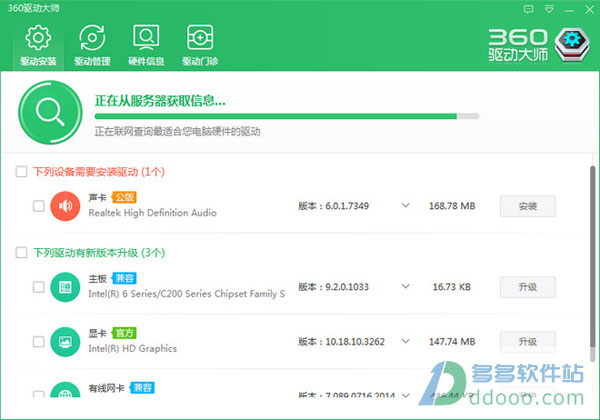Click the 正在联网查询 status subtitle

178,132
